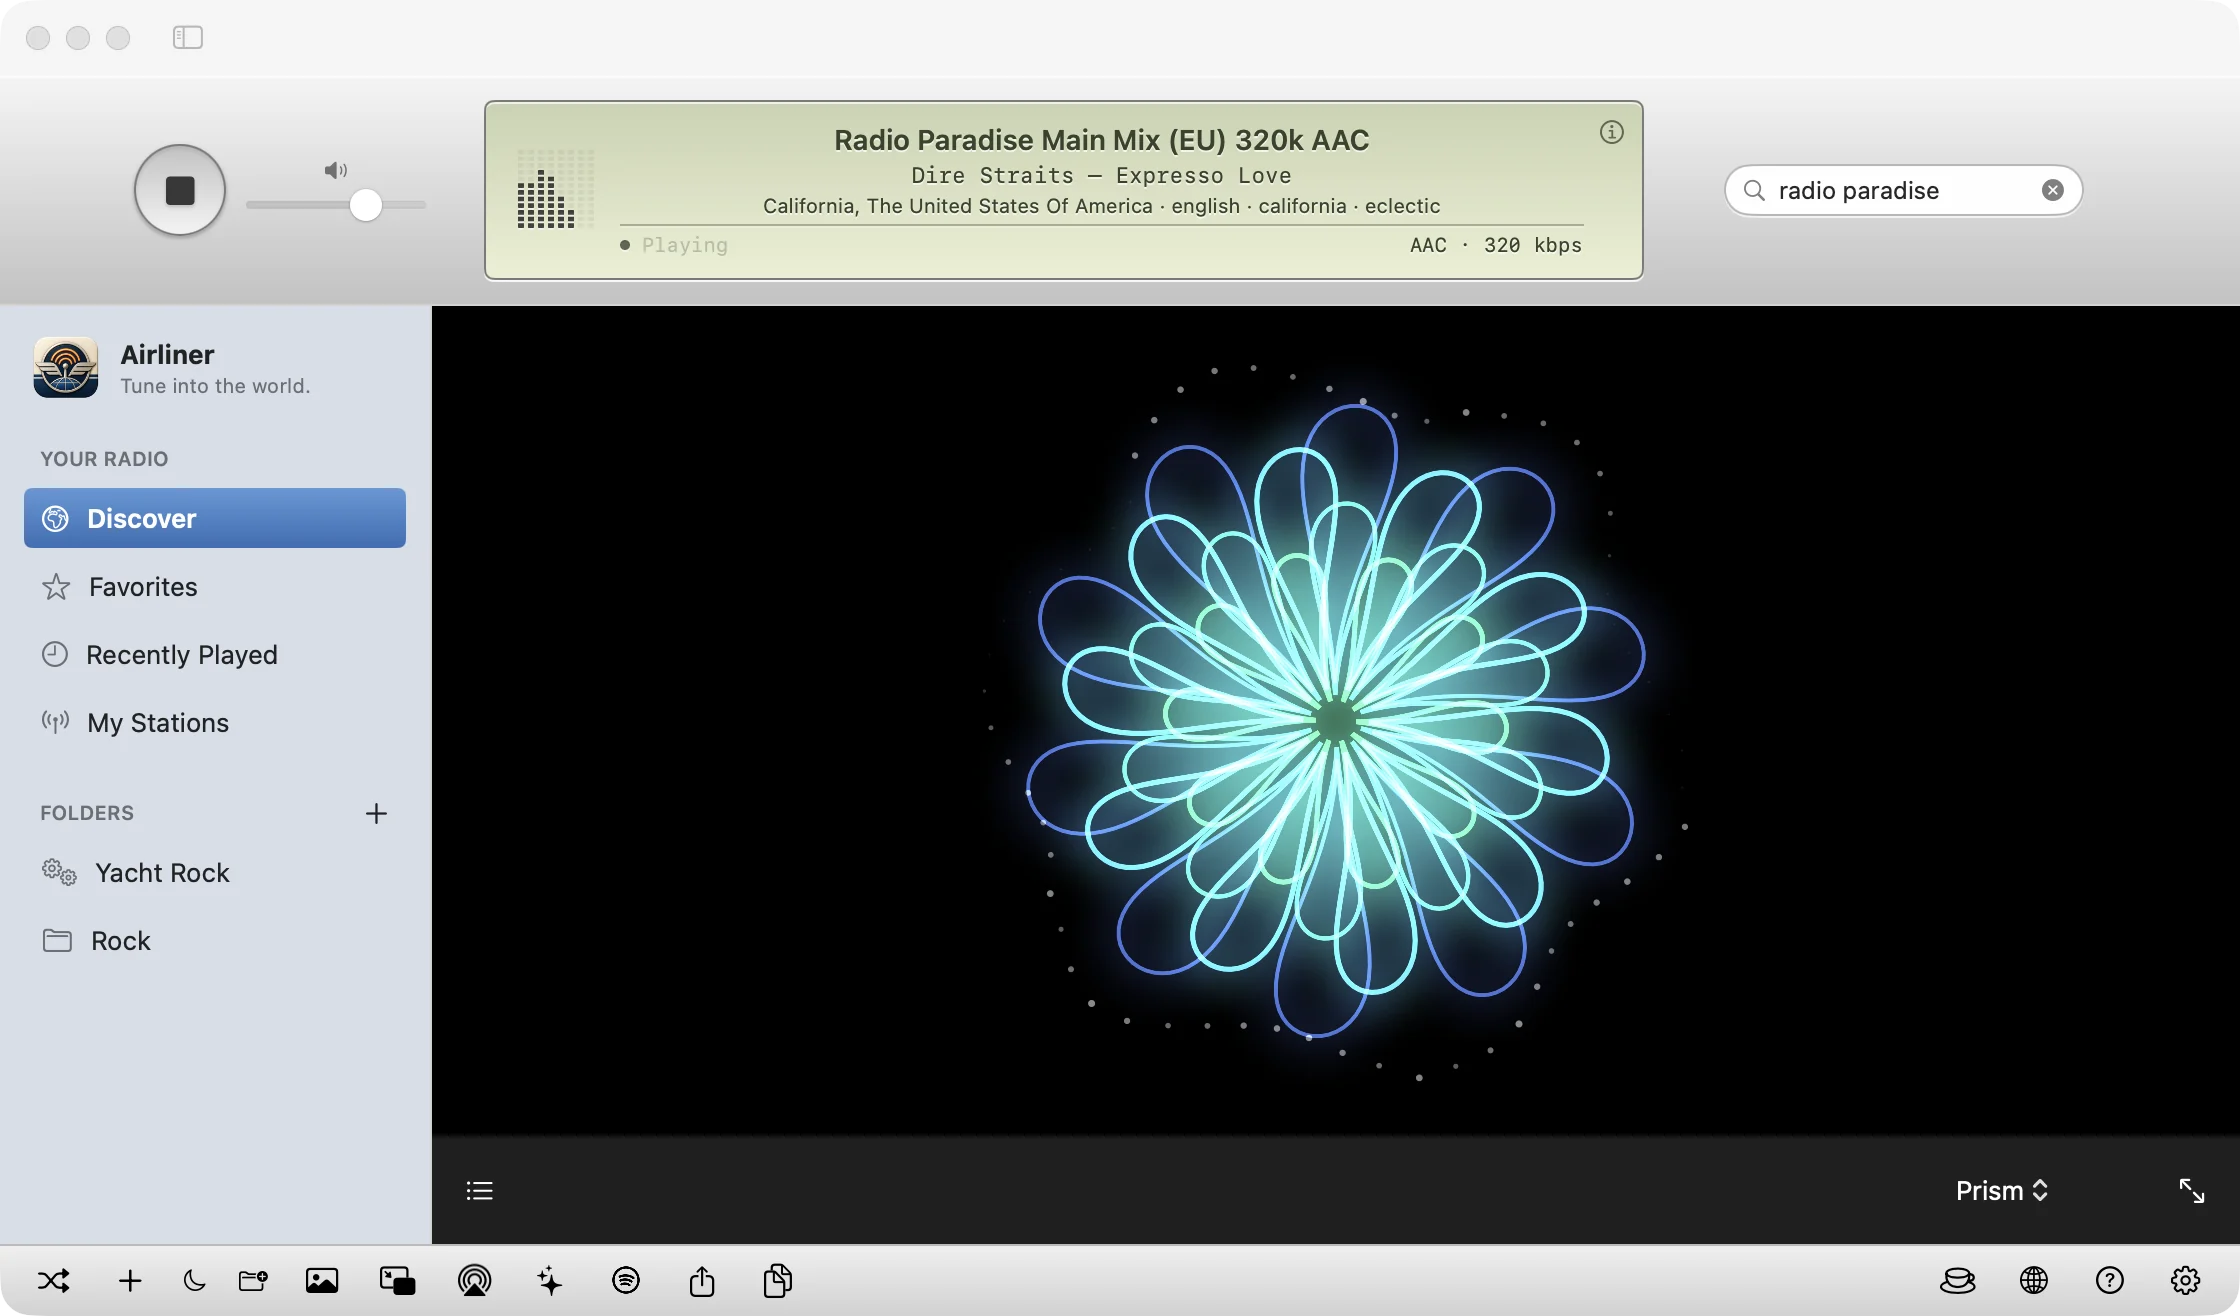Click the plus add station icon in toolbar

(130, 1280)
